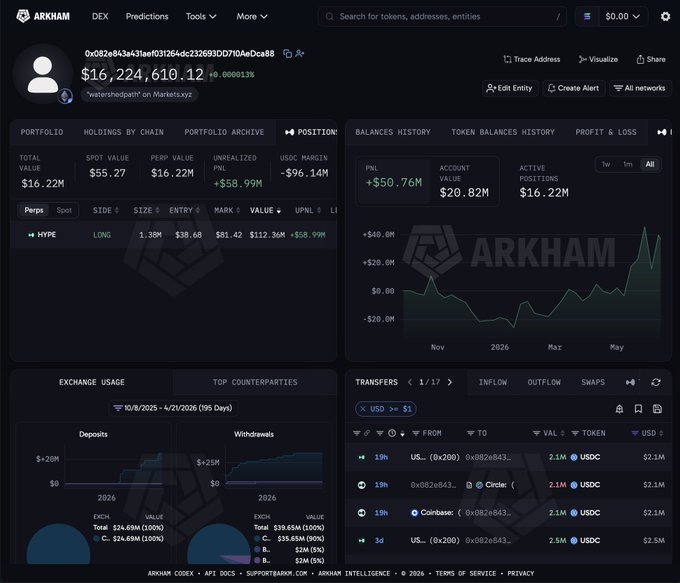Click the bookmark icon in the transfers panel
The image size is (680, 583).
(x=638, y=409)
